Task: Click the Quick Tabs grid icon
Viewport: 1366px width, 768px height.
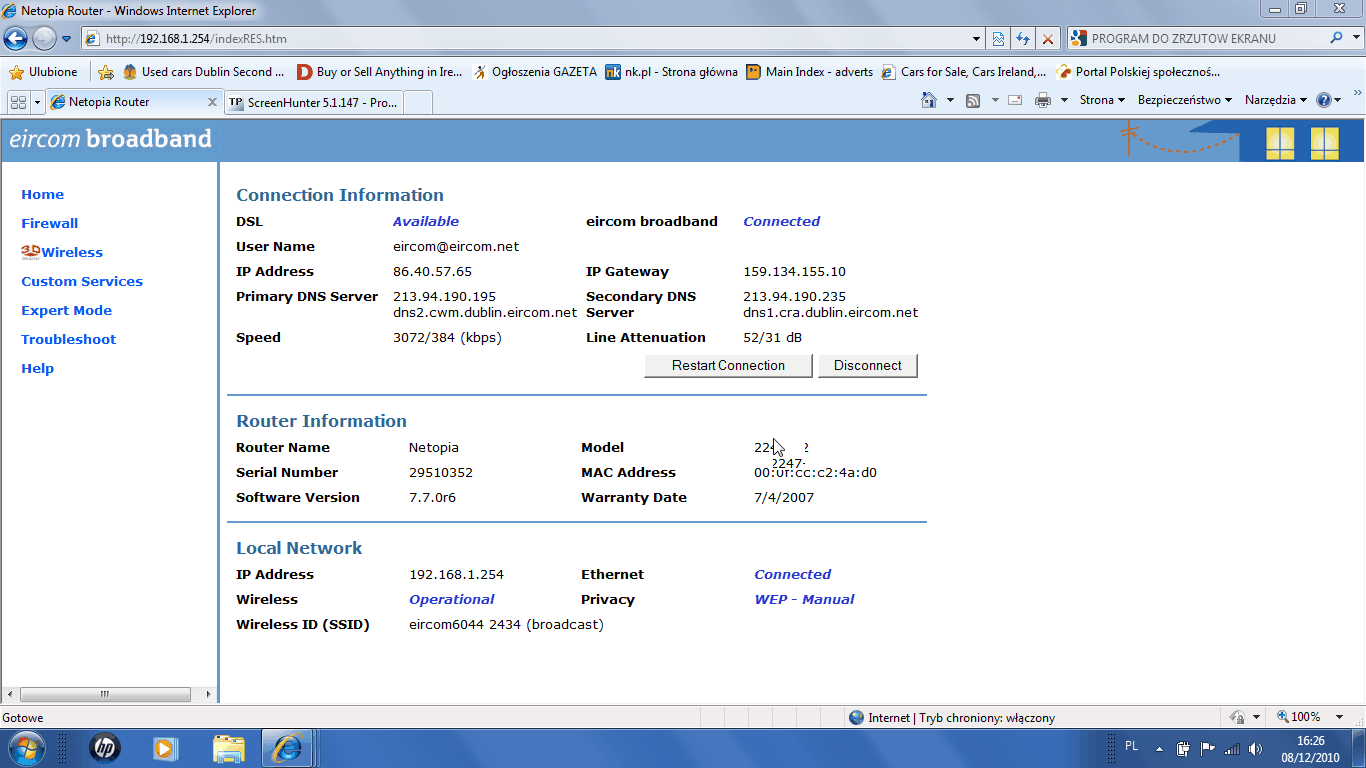Action: click(18, 102)
